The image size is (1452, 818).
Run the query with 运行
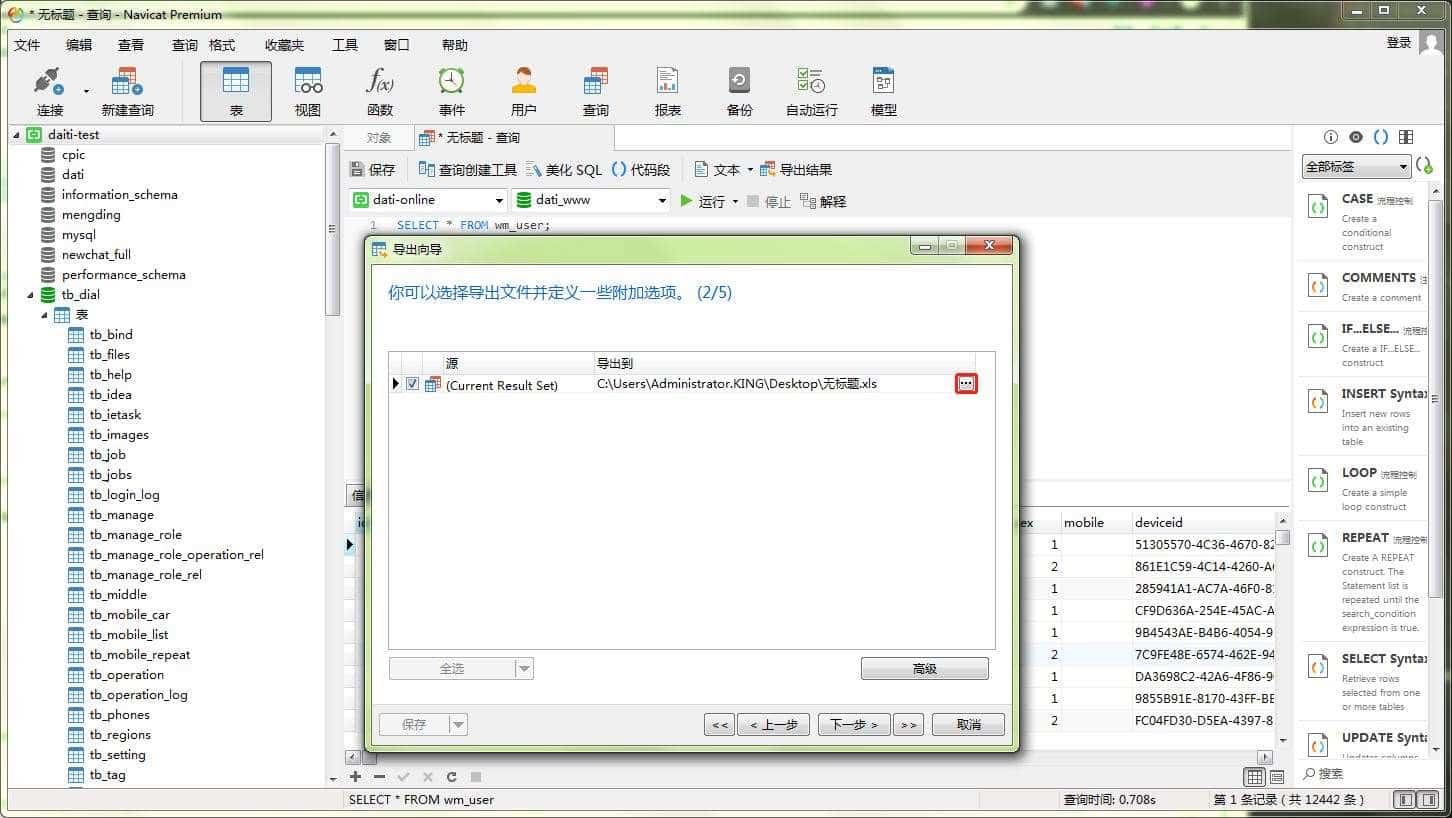712,200
